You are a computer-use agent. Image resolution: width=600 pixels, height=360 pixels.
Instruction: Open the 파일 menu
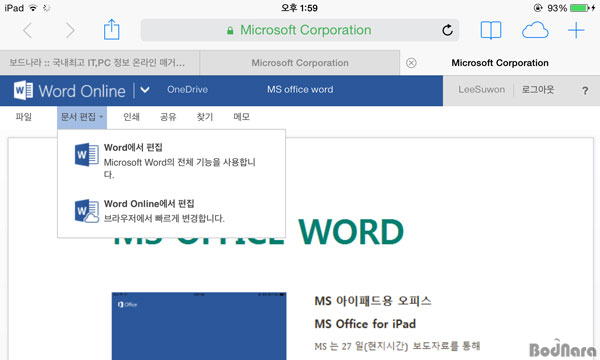point(23,117)
